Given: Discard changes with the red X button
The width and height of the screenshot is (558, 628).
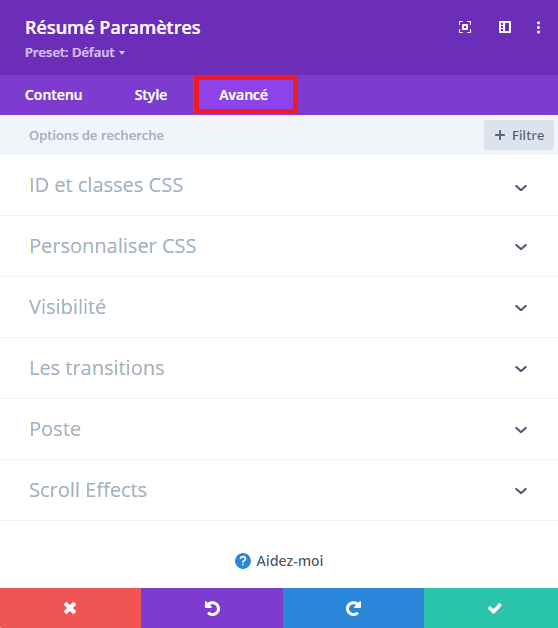Looking at the screenshot, I should click(71, 608).
